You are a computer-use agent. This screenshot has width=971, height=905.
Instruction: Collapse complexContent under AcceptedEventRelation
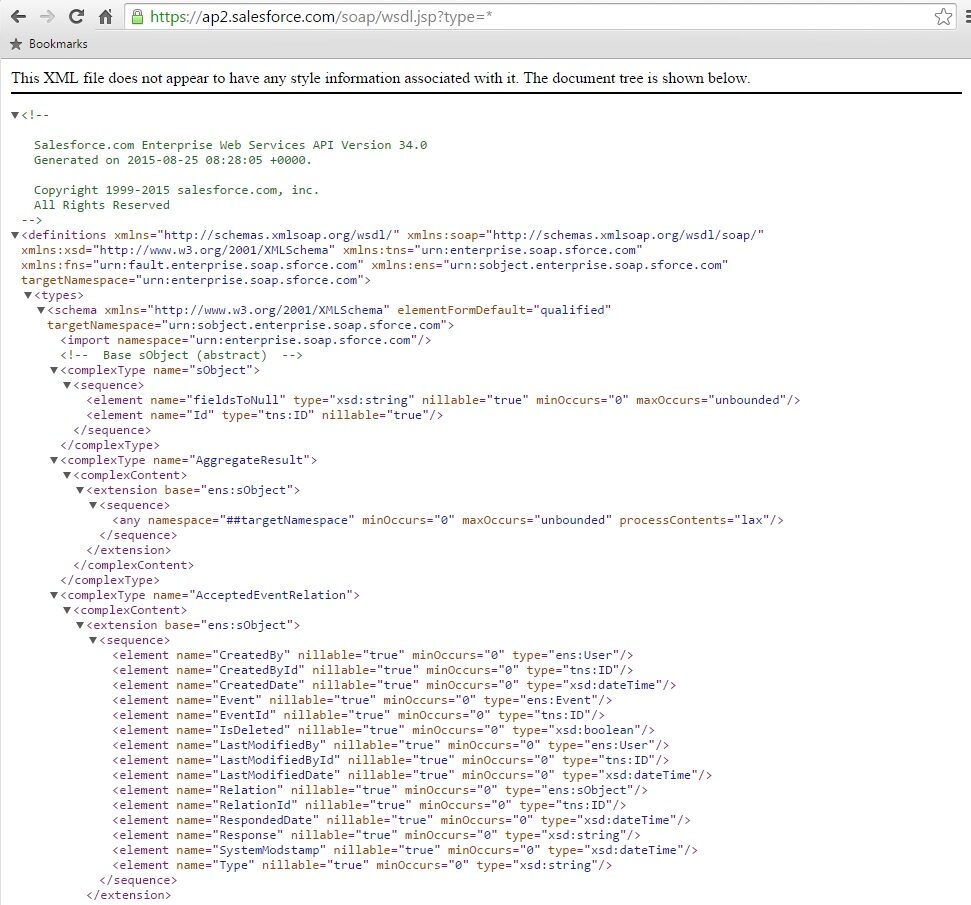coord(67,610)
